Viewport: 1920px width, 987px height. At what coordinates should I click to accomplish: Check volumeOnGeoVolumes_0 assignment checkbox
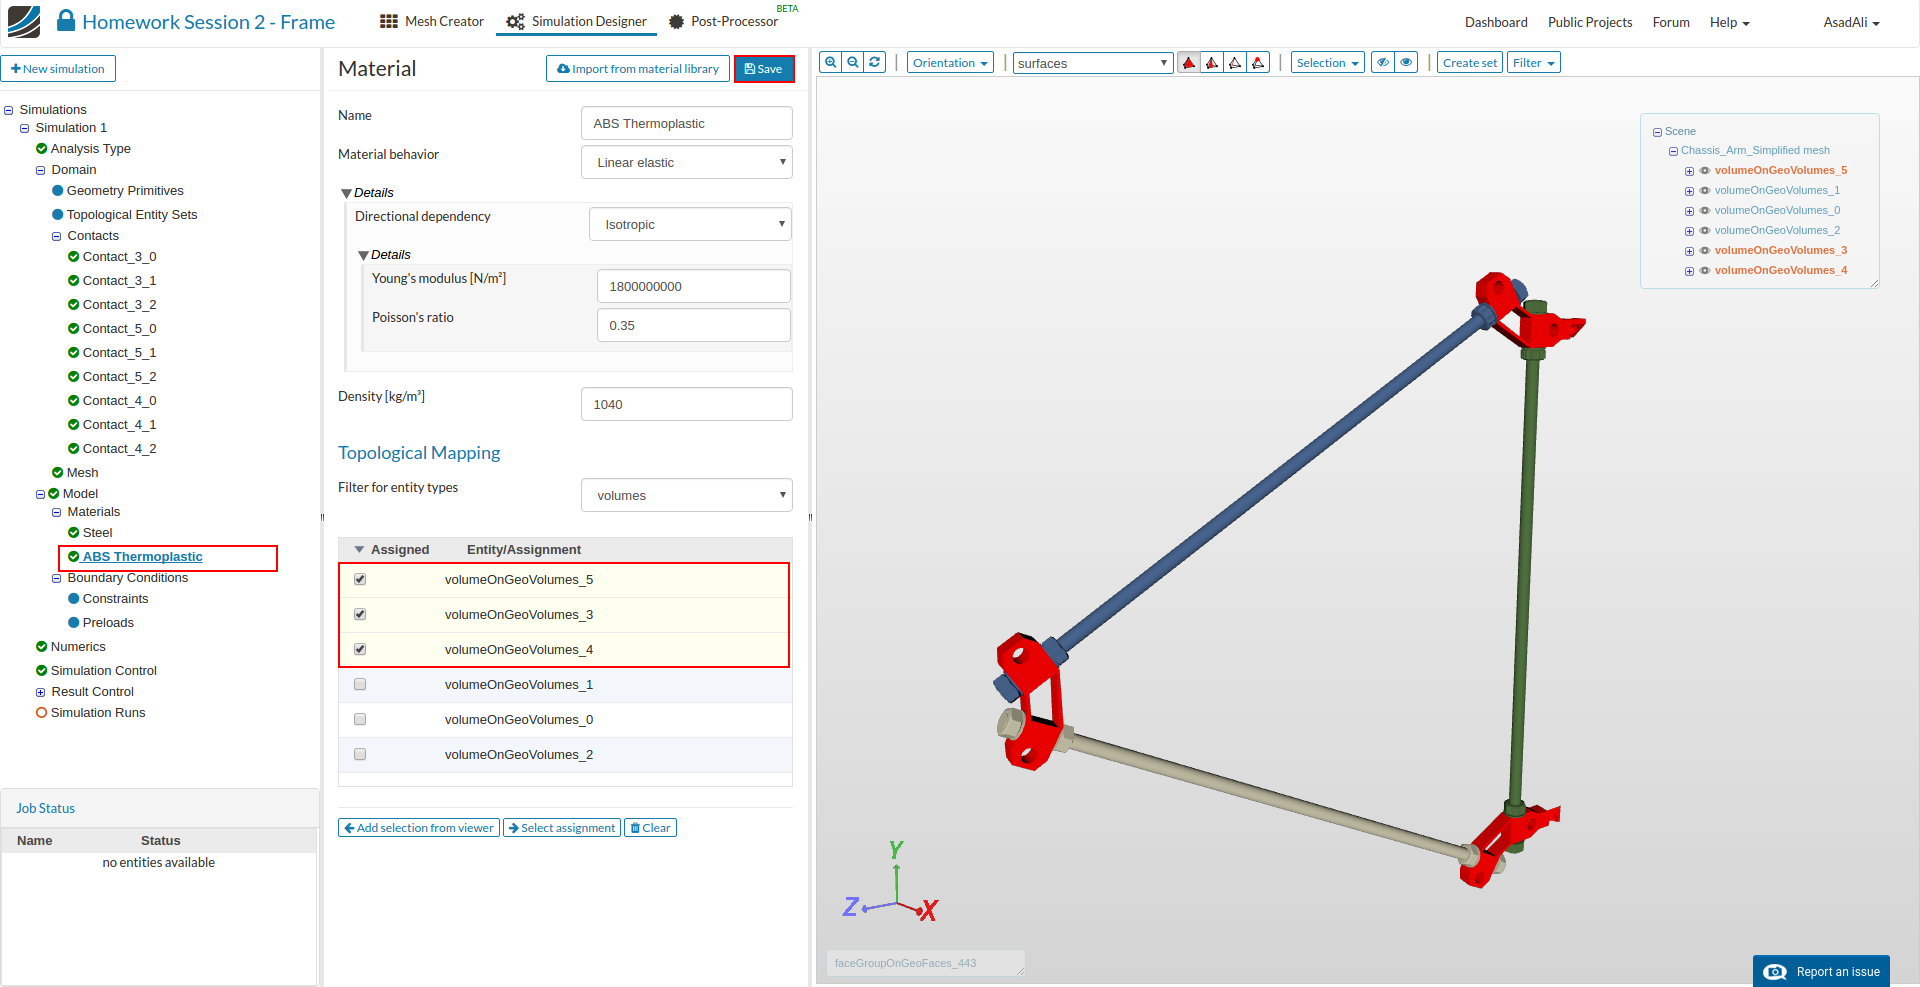[x=360, y=720]
